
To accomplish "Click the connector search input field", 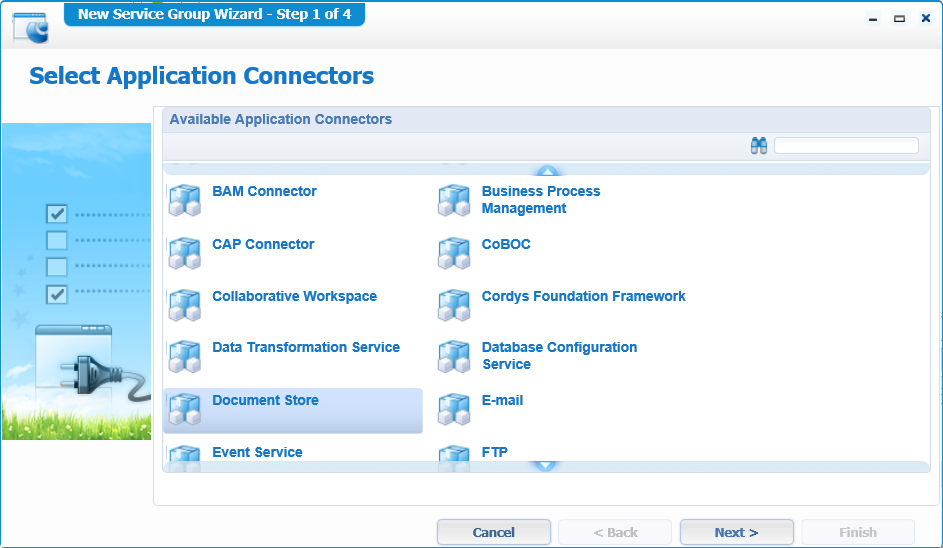I will [846, 146].
